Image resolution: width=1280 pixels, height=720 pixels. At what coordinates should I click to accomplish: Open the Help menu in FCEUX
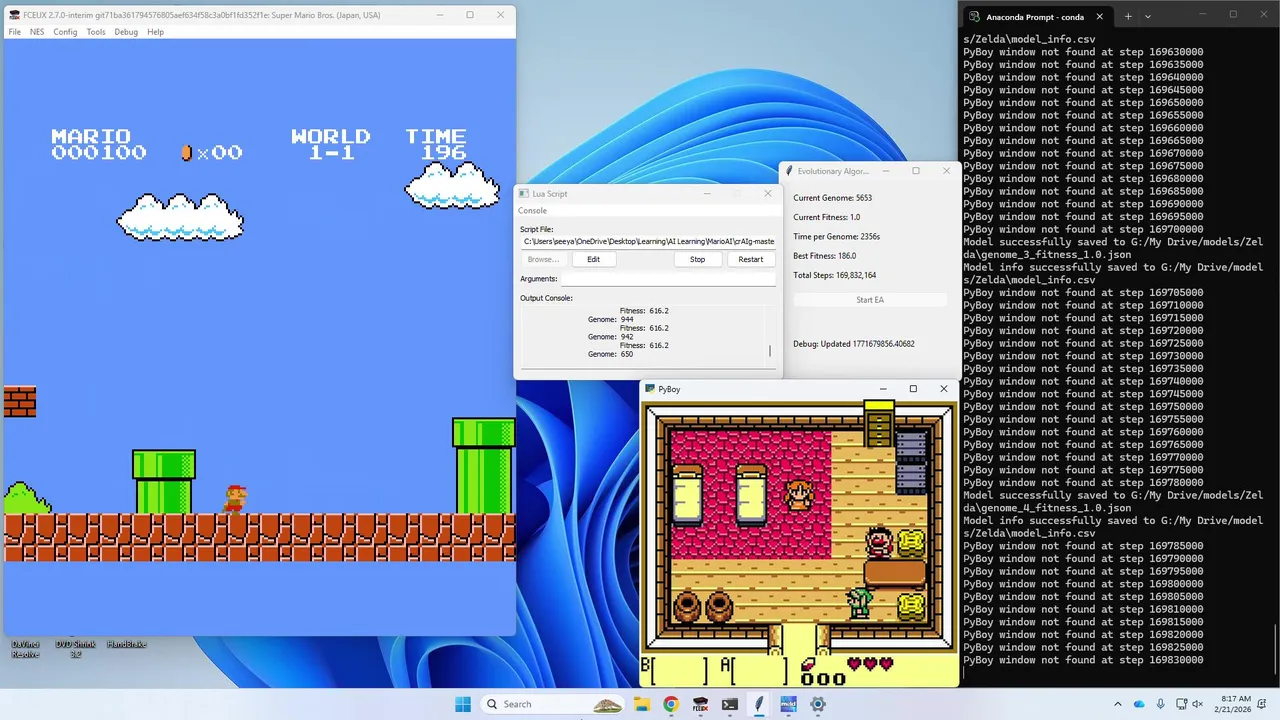pyautogui.click(x=155, y=32)
